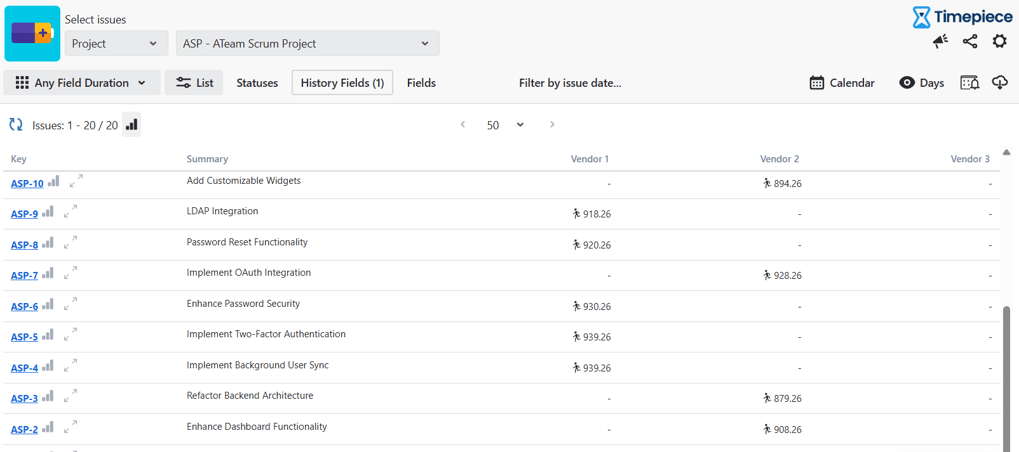Open the Project type dropdown
Image resolution: width=1019 pixels, height=452 pixels.
[x=116, y=44]
